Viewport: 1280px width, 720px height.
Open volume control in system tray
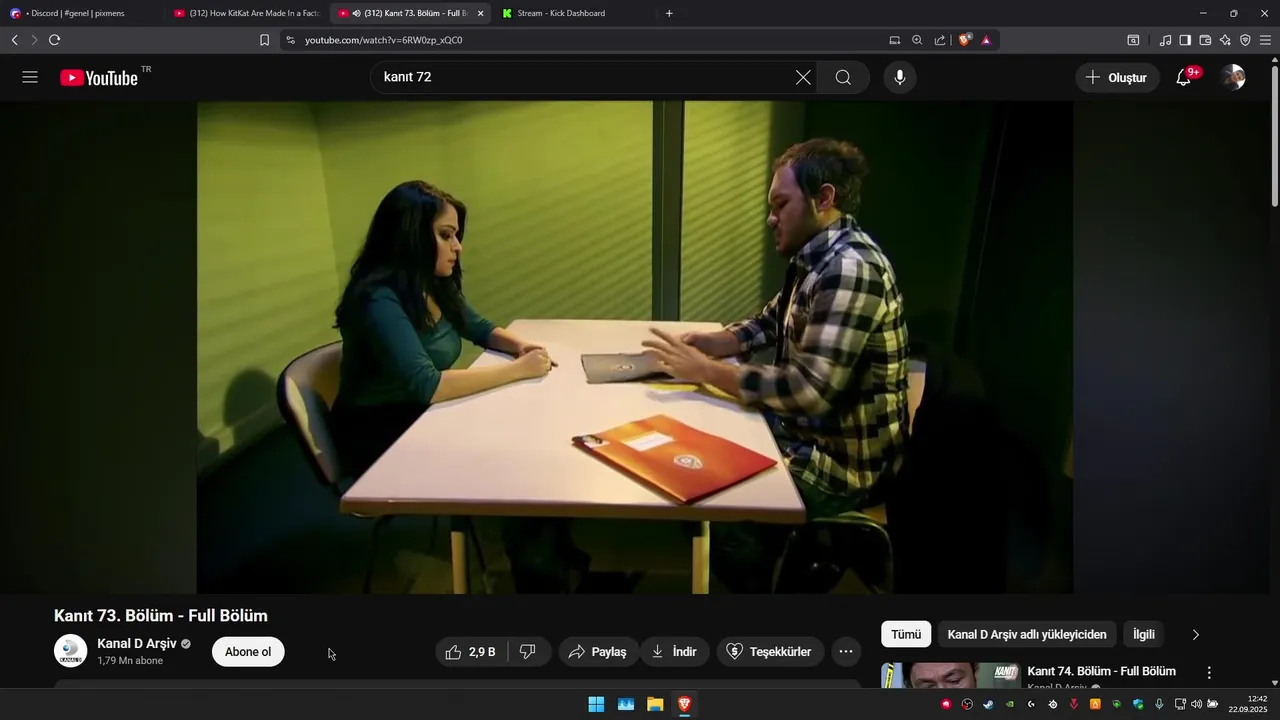coord(1196,704)
